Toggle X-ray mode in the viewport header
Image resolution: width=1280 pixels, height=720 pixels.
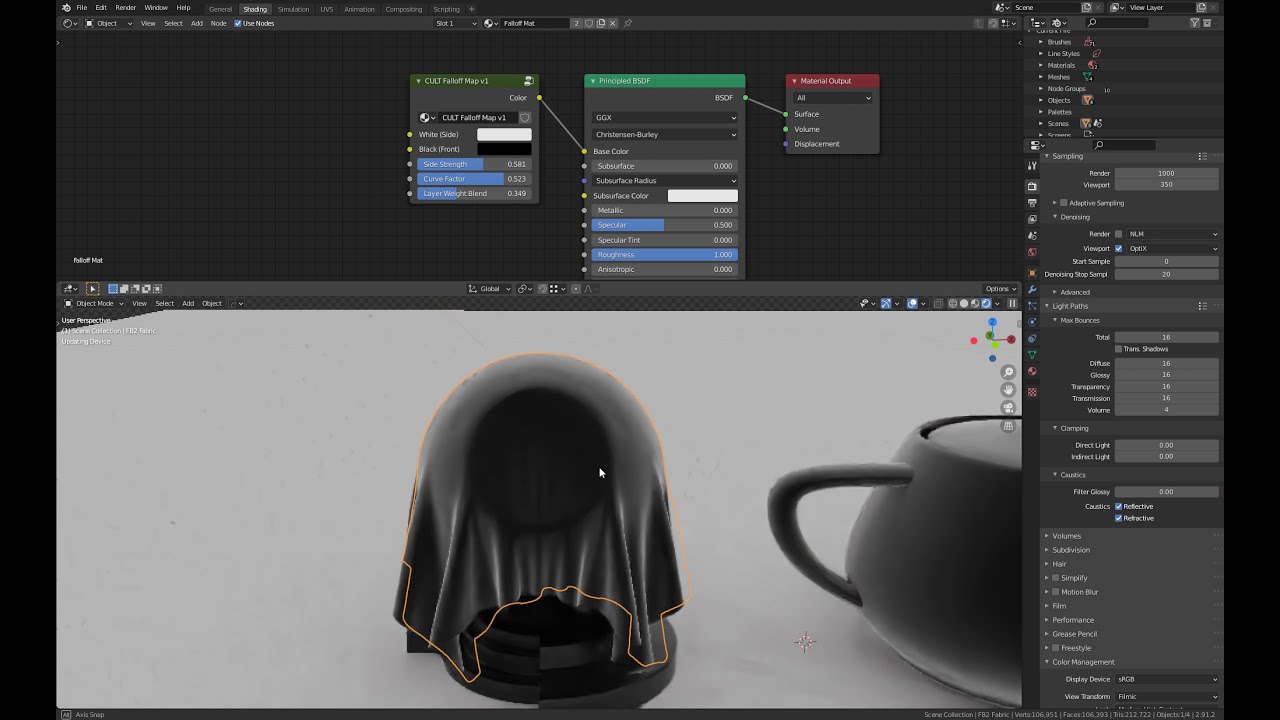[938, 303]
